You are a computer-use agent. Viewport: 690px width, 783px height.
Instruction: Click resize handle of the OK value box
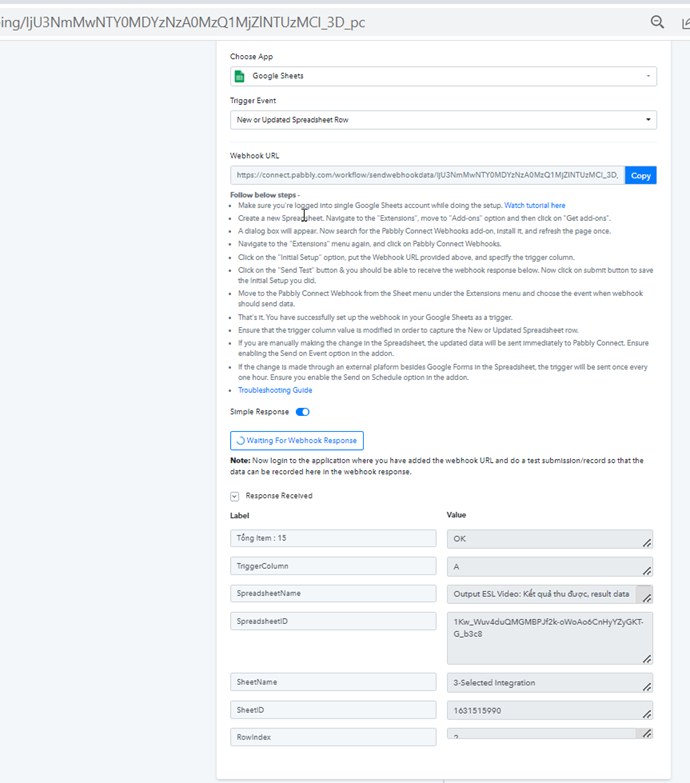647,543
